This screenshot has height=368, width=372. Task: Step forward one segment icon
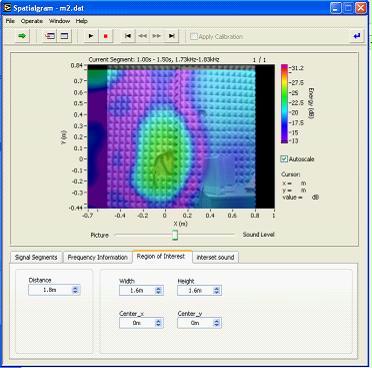pos(157,36)
